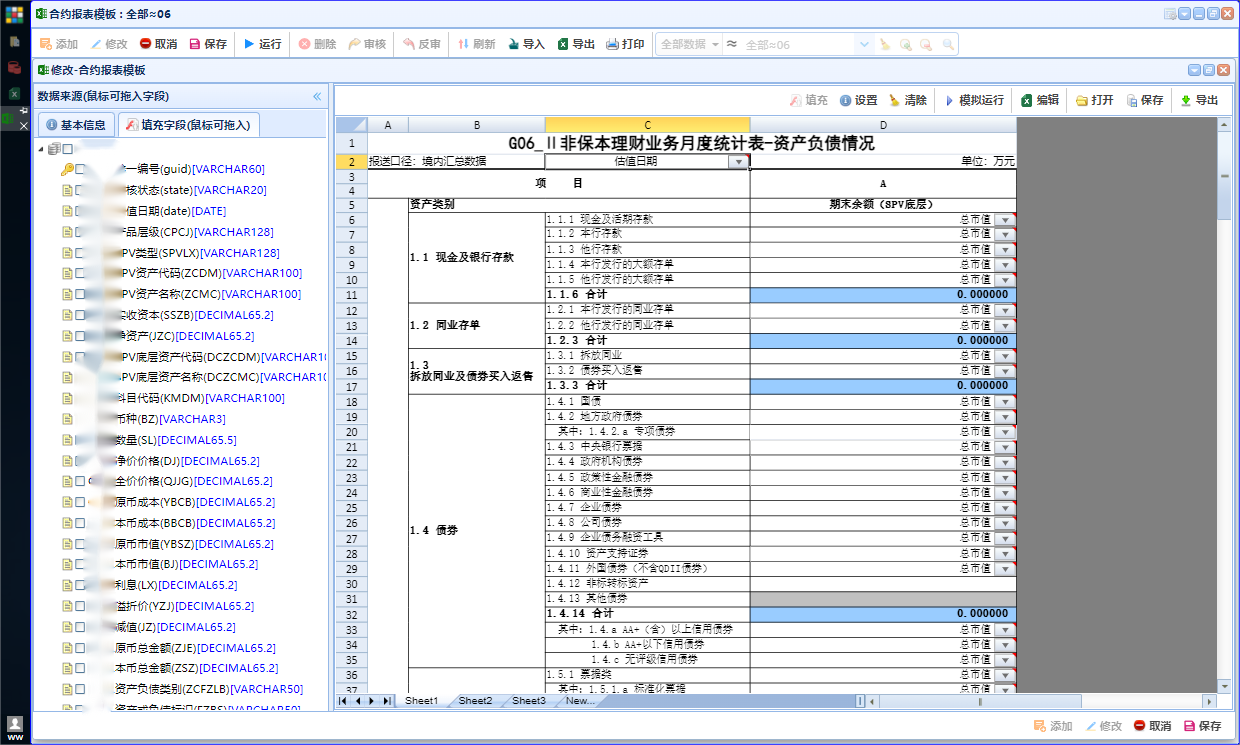Image resolution: width=1240 pixels, height=745 pixels.
Task: Click the bottom-right red 取消 icon
Action: click(x=1141, y=726)
